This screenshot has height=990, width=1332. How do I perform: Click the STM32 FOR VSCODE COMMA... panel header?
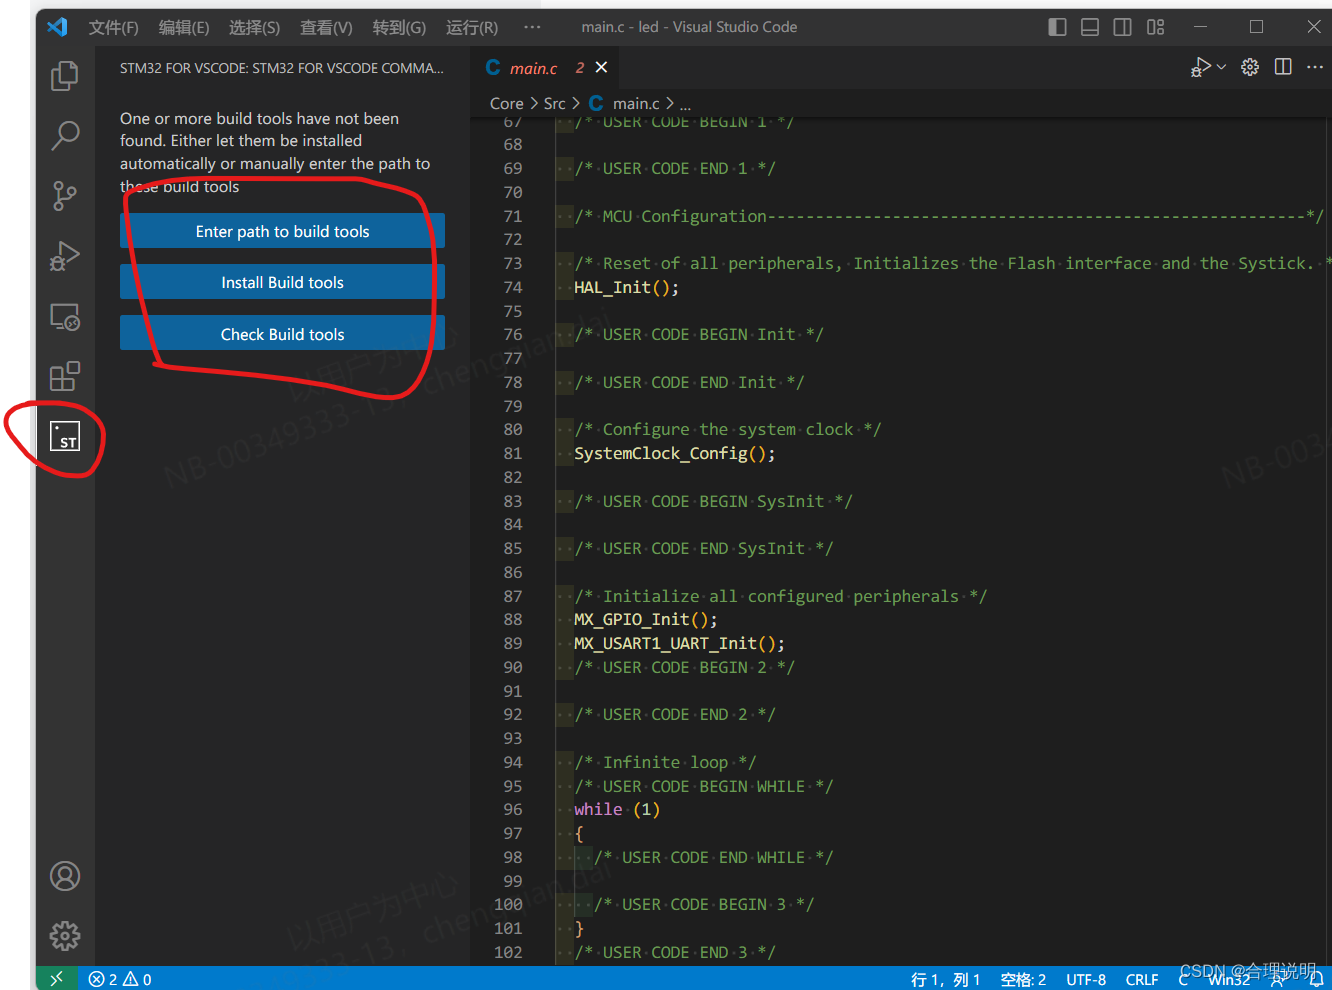pyautogui.click(x=282, y=68)
